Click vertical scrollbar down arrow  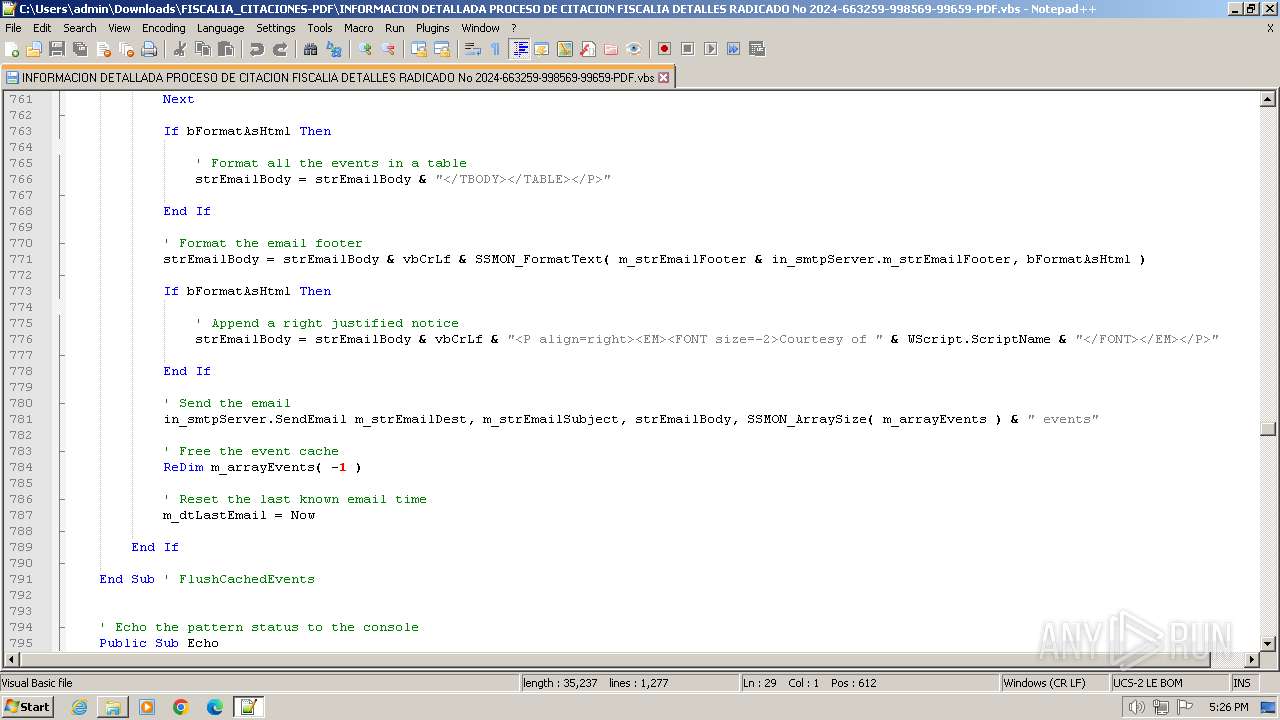click(x=1268, y=643)
